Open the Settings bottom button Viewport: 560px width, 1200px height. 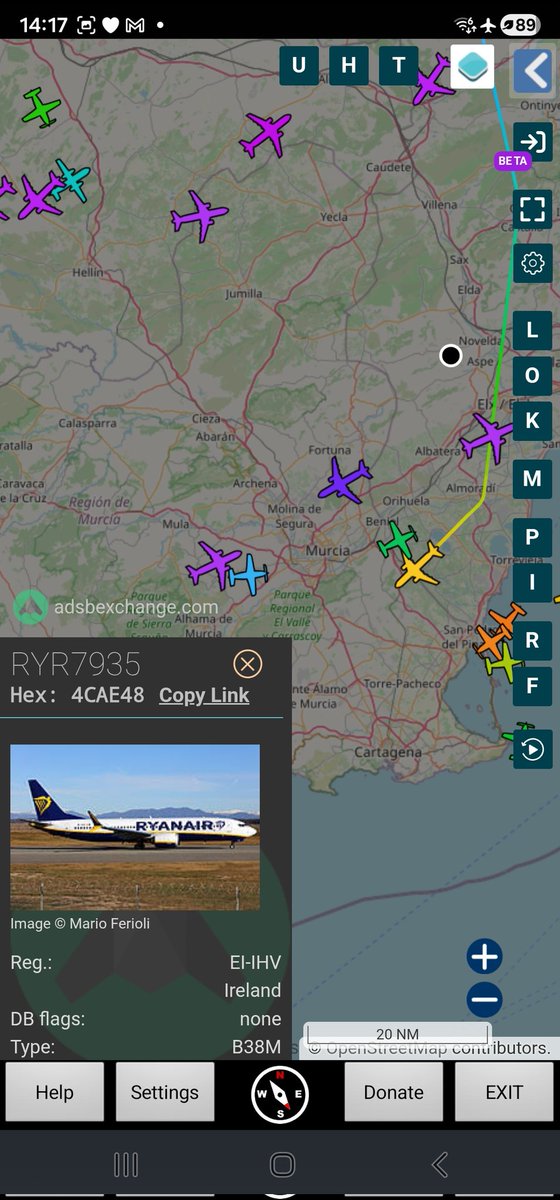pos(164,1092)
